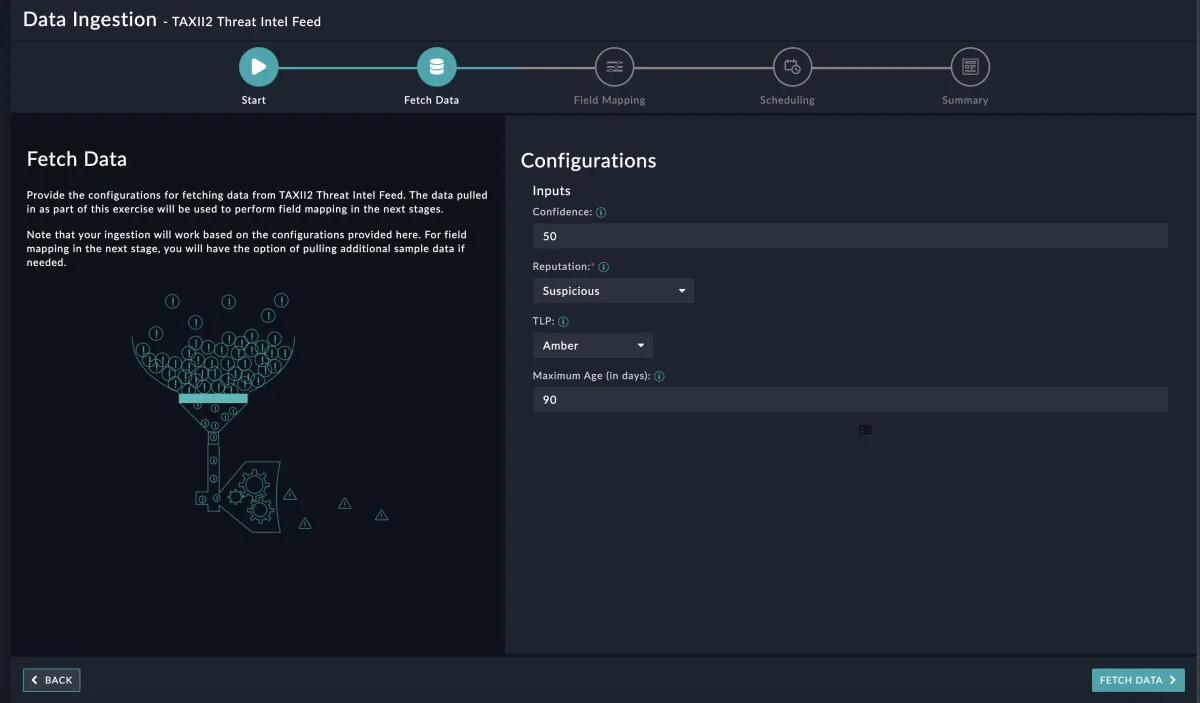Click the Fetch Data step label
1200x703 pixels.
pos(432,100)
